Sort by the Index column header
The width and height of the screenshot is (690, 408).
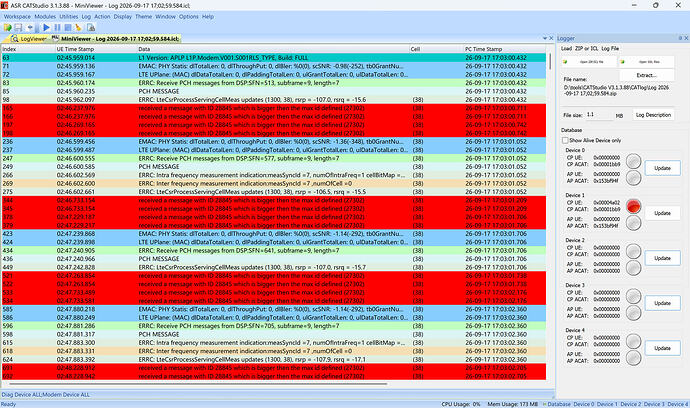click(x=28, y=49)
